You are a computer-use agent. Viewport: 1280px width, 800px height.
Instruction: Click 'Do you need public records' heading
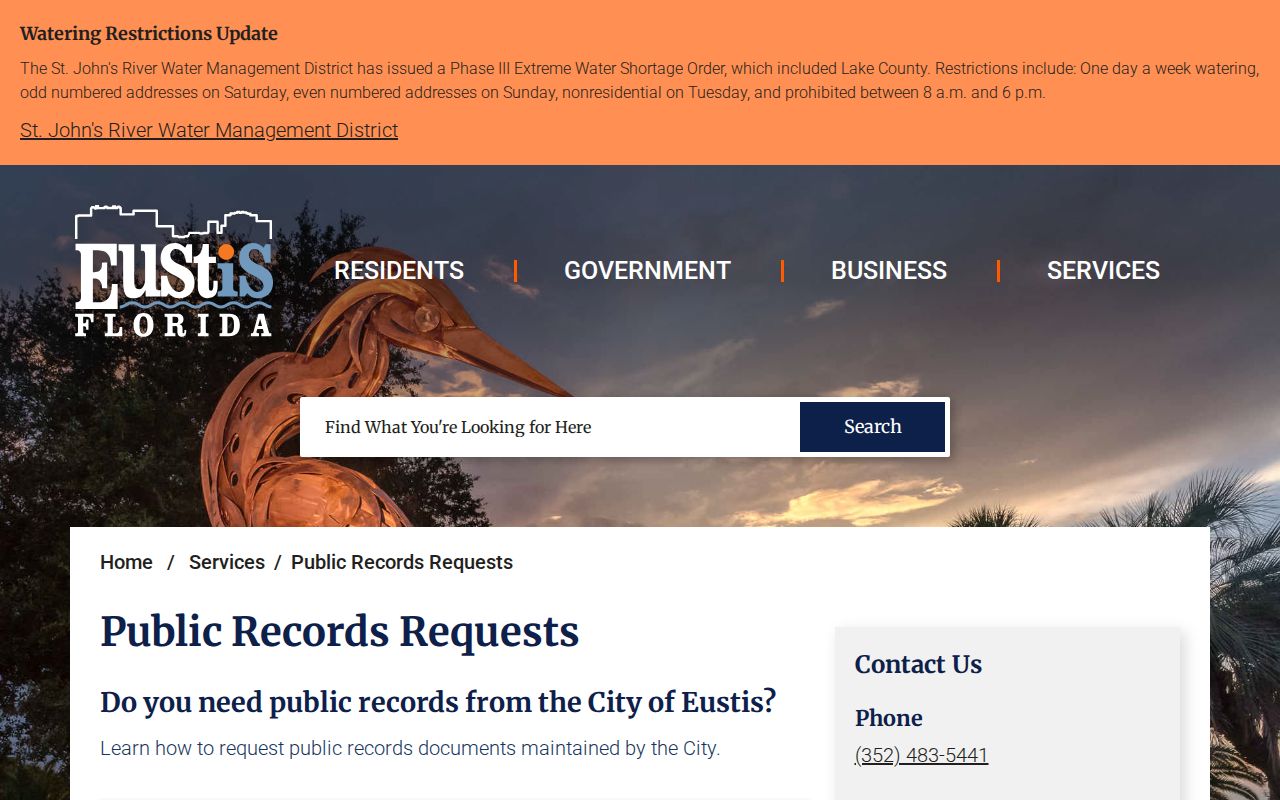438,702
